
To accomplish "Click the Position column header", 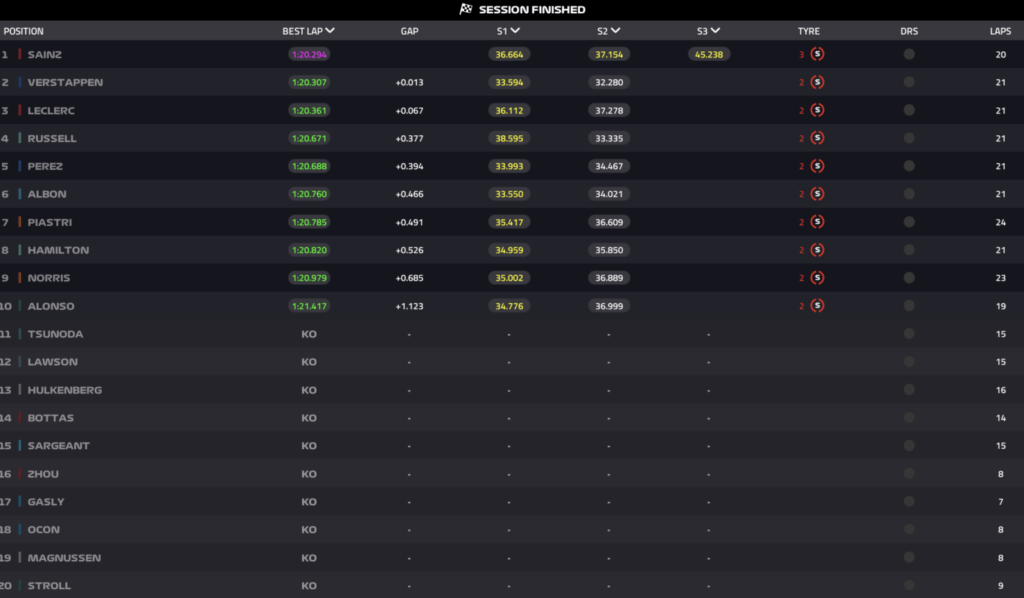I will click(24, 31).
